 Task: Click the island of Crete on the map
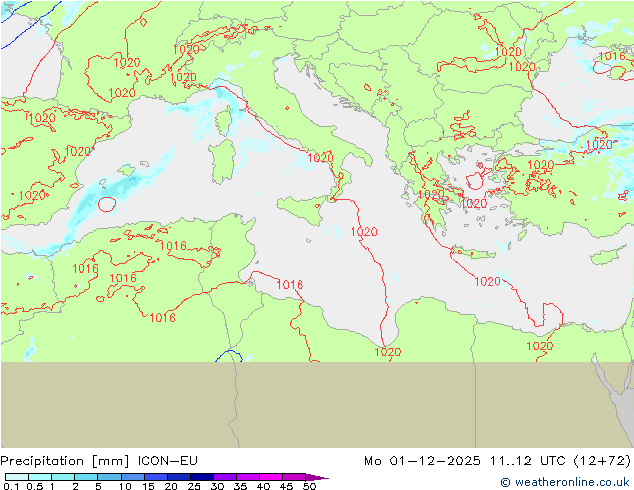[x=473, y=252]
